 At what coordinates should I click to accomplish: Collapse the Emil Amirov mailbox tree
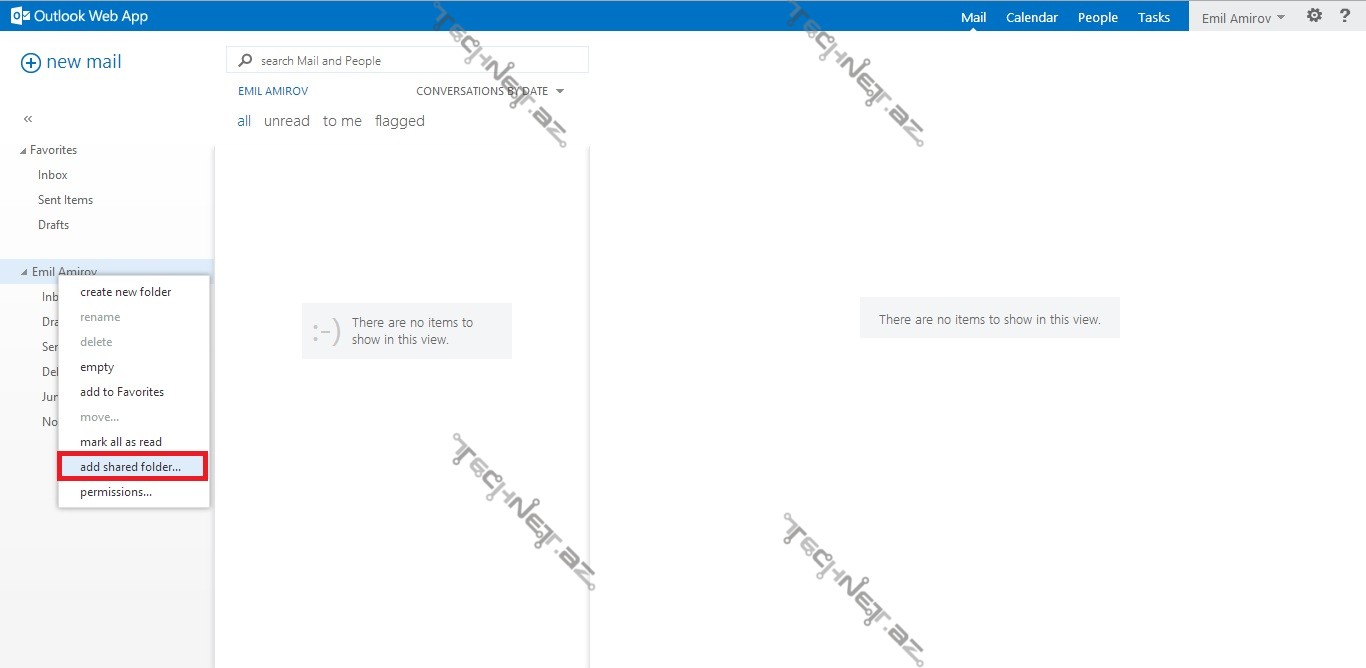click(24, 273)
